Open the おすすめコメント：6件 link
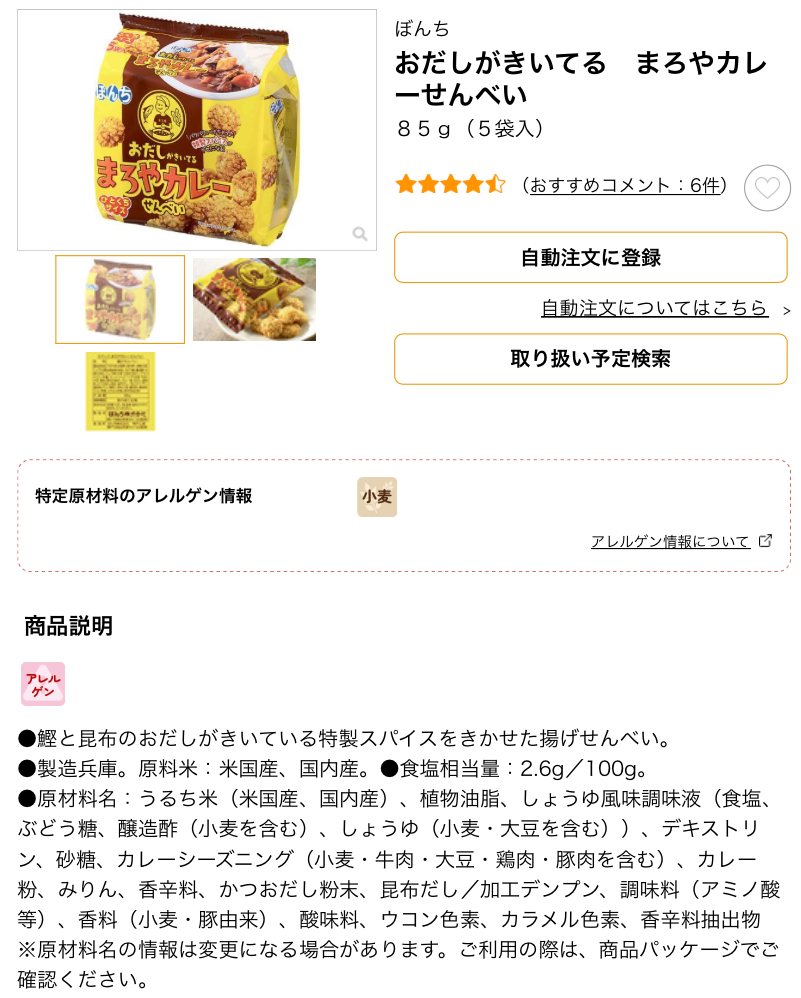Screen dimensions: 801x998 point(625,185)
